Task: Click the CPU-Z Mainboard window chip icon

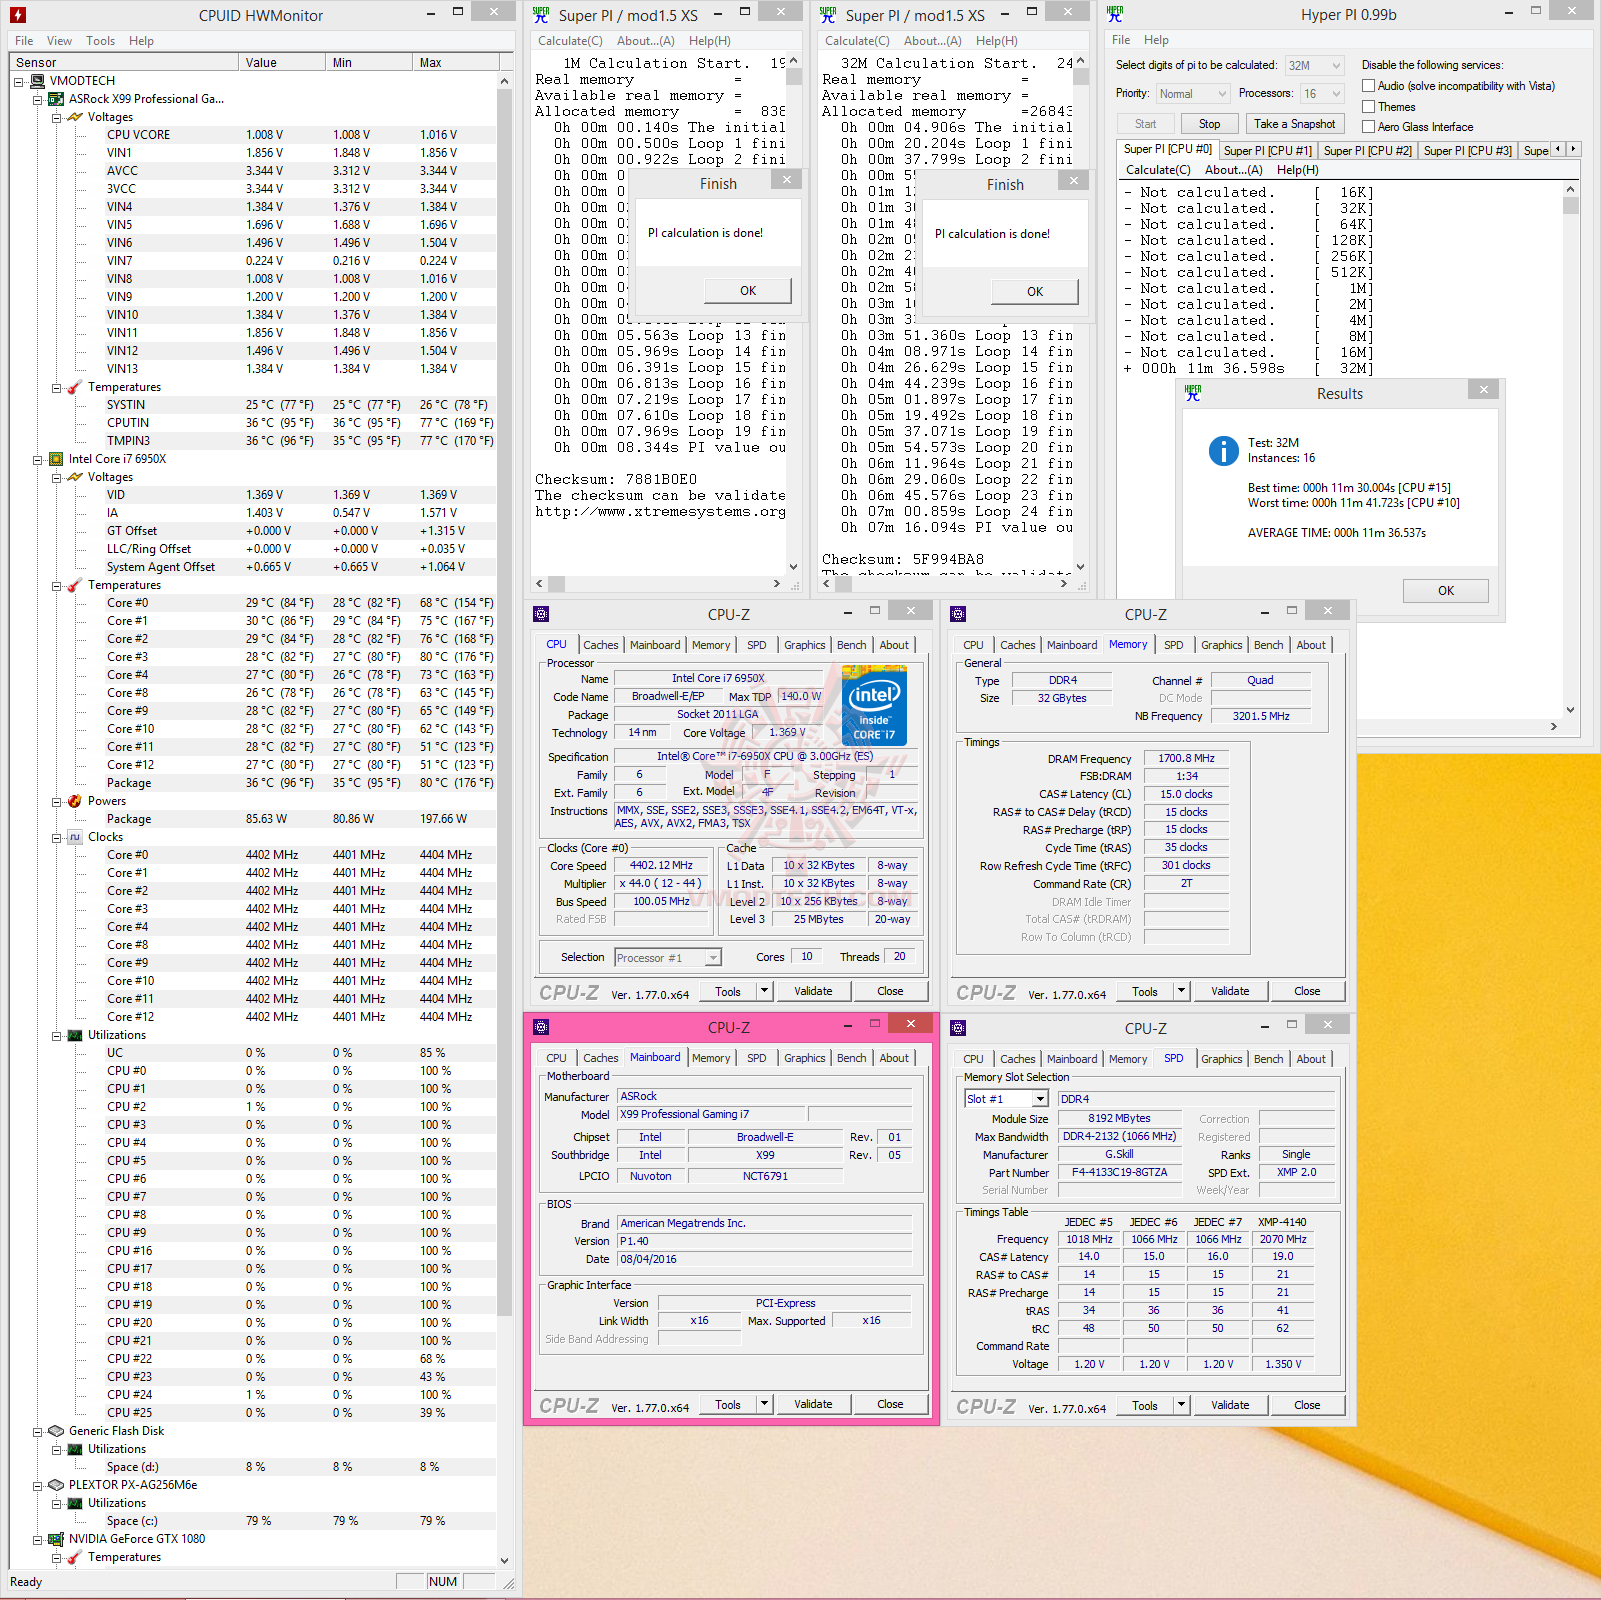Action: click(x=541, y=1027)
